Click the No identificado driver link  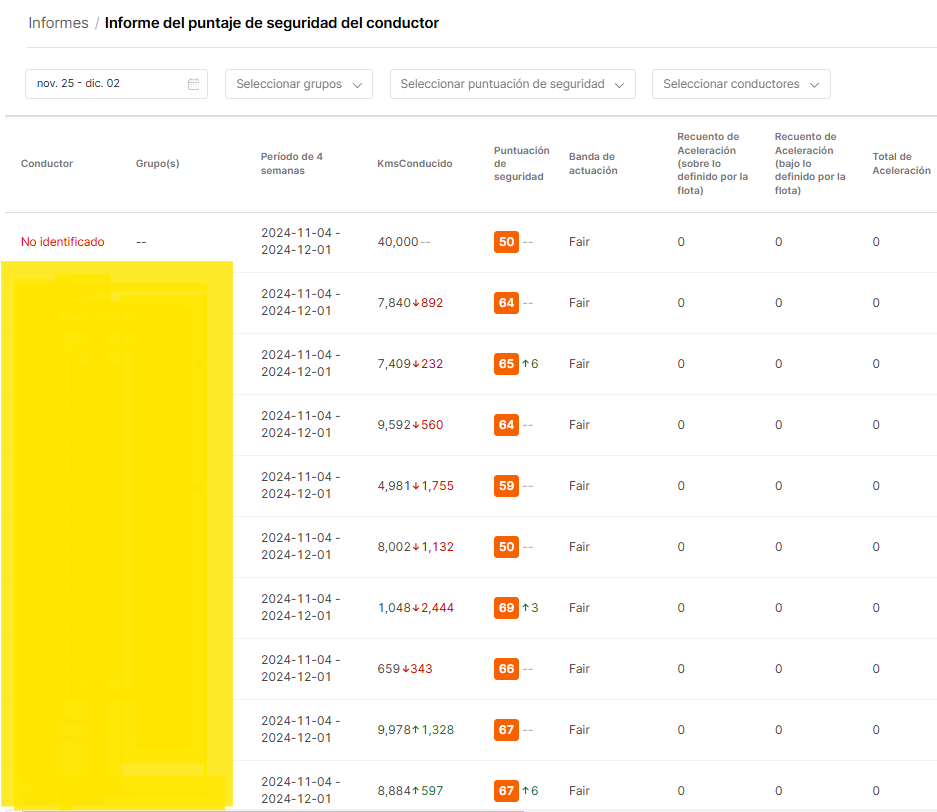[x=63, y=242]
